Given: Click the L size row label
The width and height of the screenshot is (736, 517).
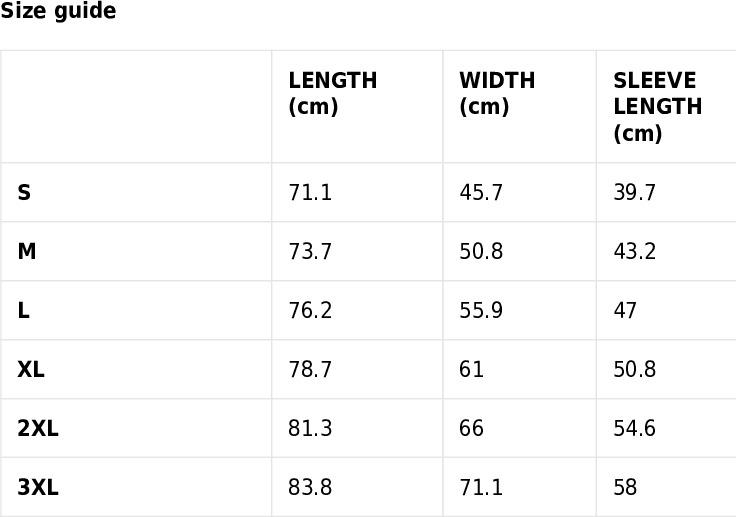Looking at the screenshot, I should tap(23, 310).
